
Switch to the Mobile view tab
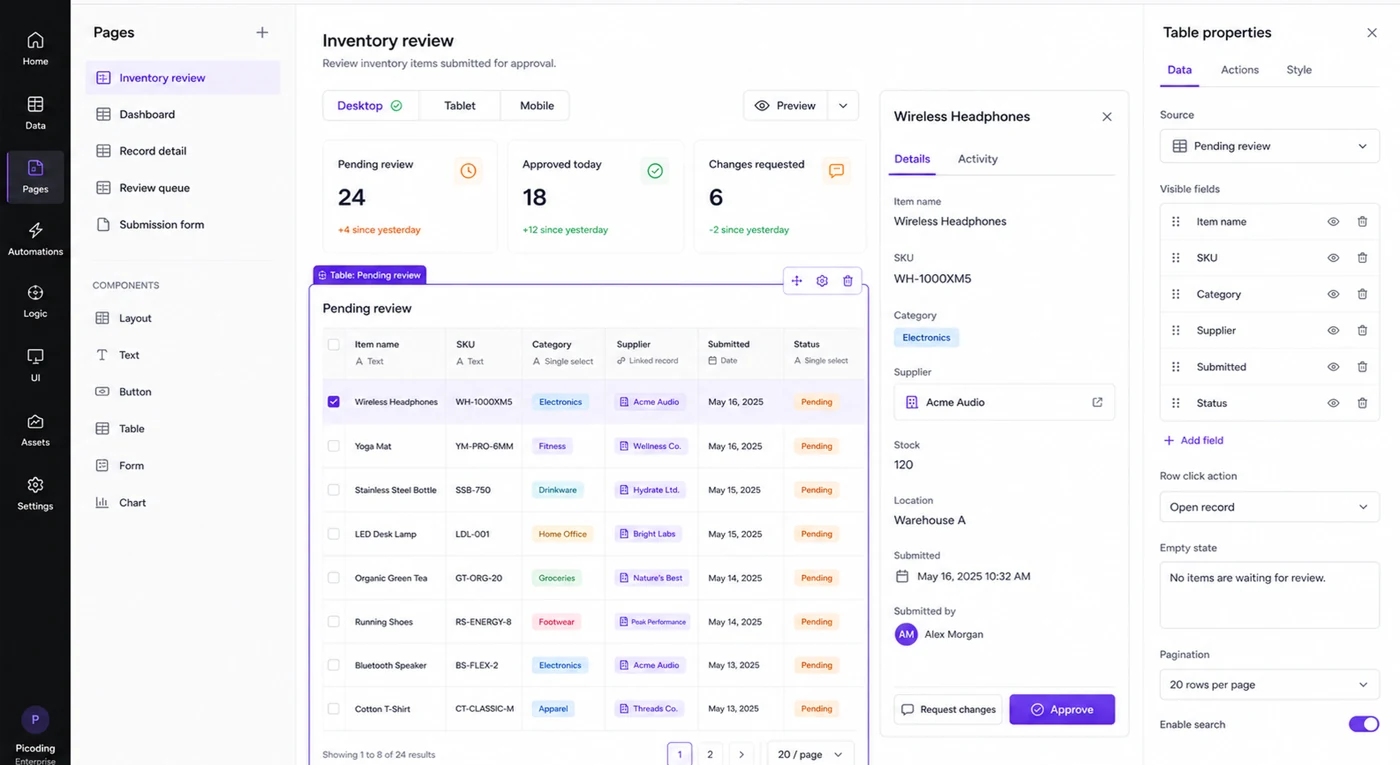(x=537, y=106)
